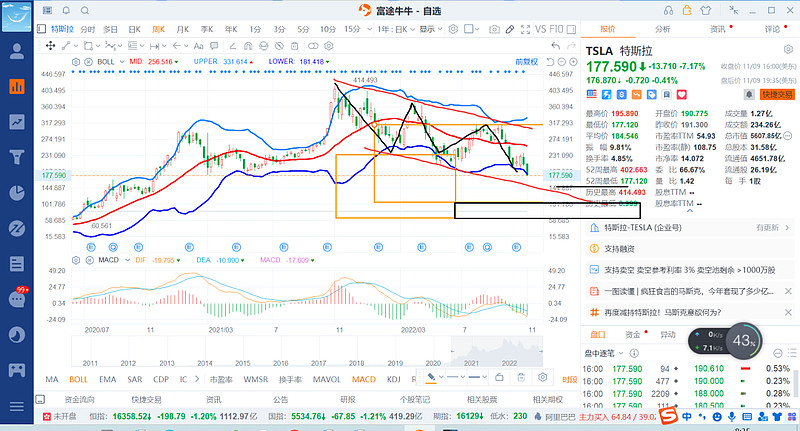
Task: Open the TSLA quote settings gear
Action: point(788,50)
